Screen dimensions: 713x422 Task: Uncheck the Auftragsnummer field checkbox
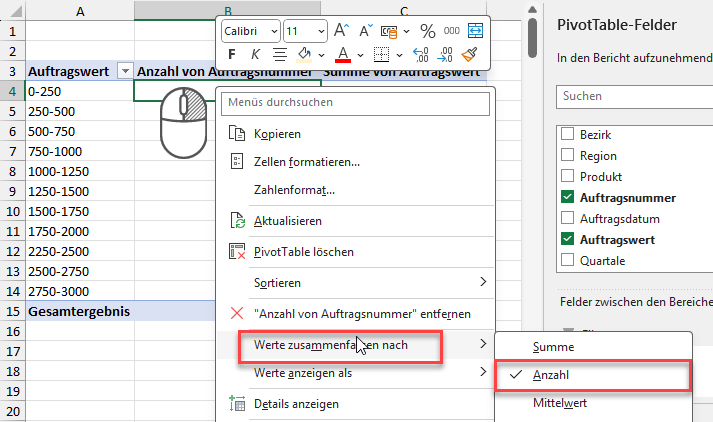click(x=568, y=198)
